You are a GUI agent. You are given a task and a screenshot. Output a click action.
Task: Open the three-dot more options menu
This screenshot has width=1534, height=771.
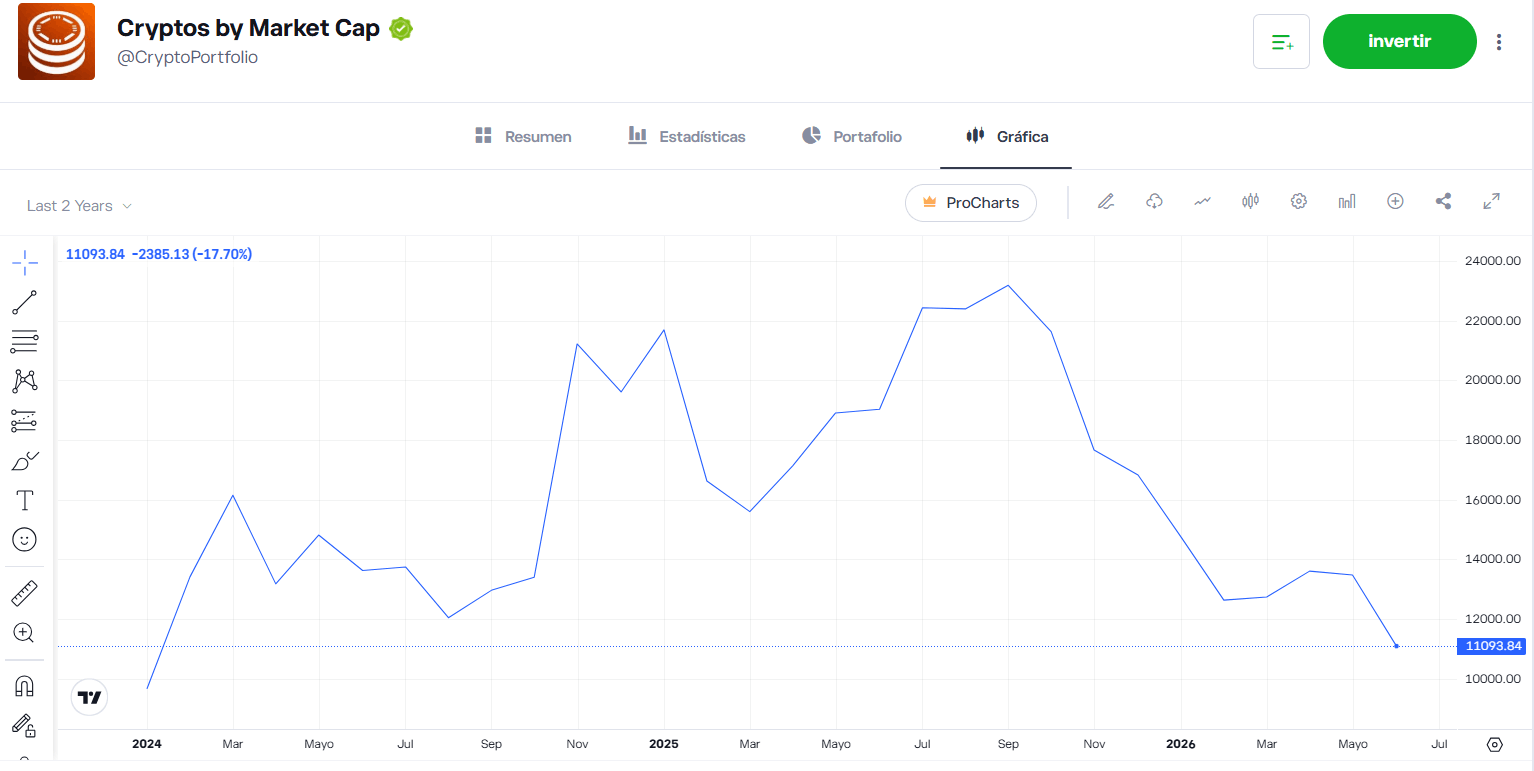point(1498,42)
